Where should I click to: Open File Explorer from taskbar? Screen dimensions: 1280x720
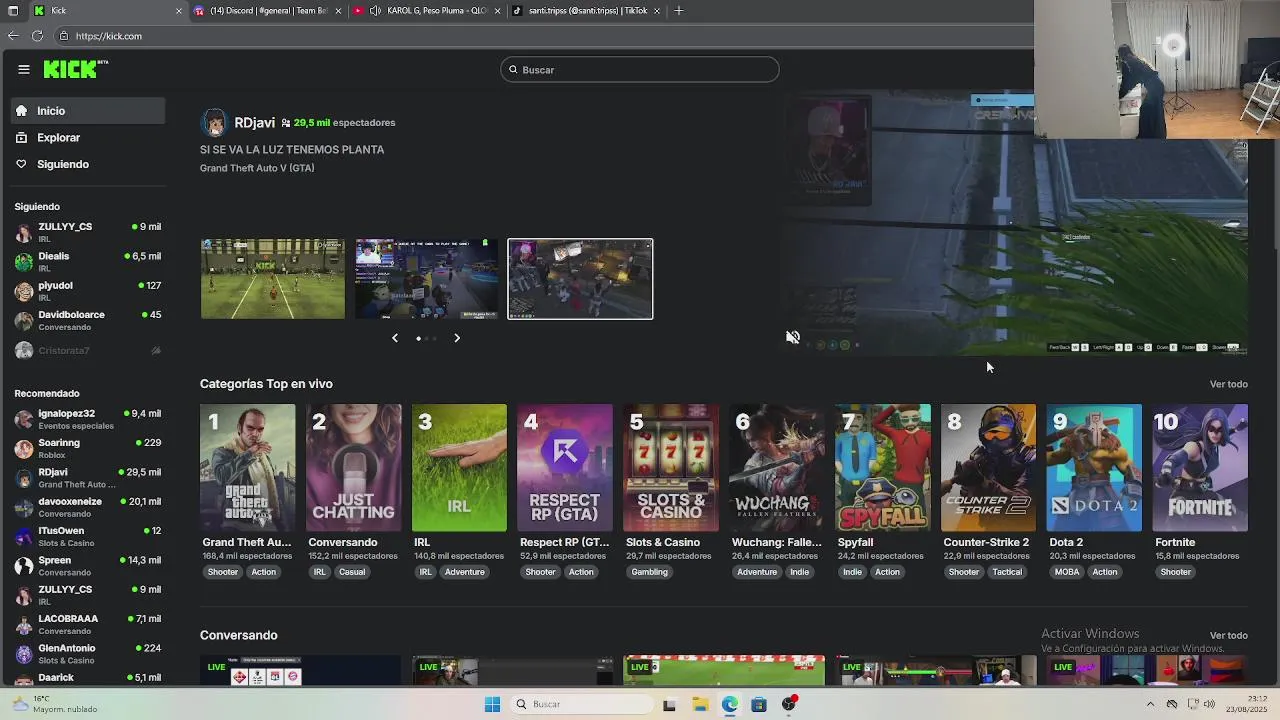(700, 704)
